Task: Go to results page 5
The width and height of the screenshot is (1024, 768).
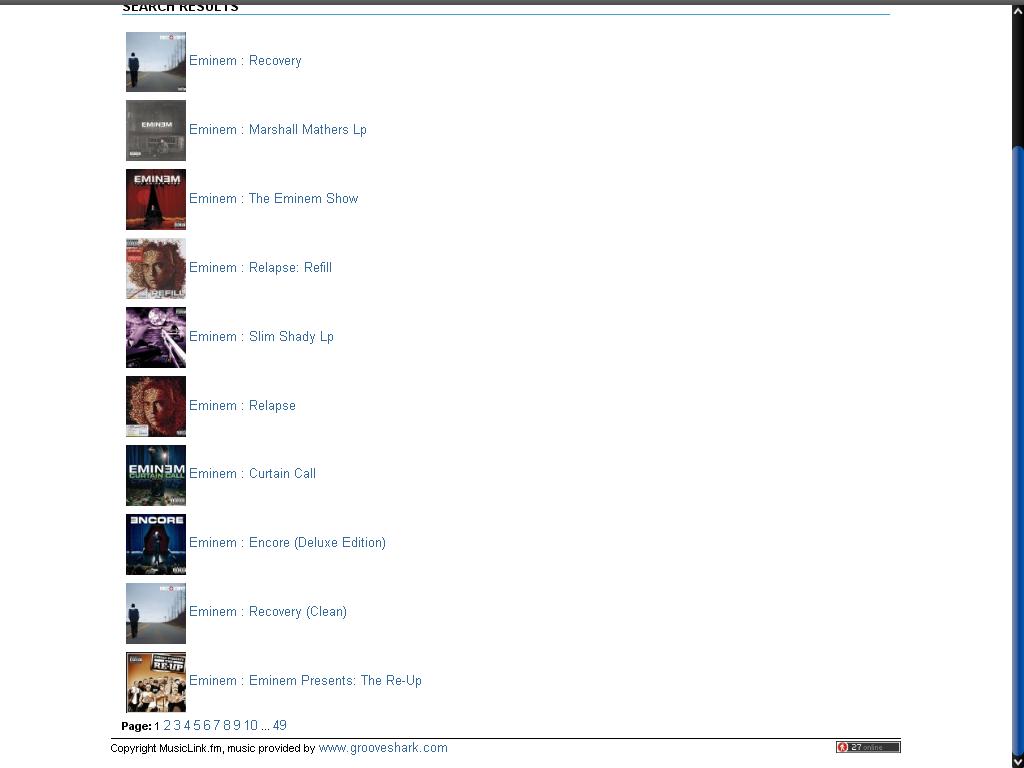Action: coord(197,726)
